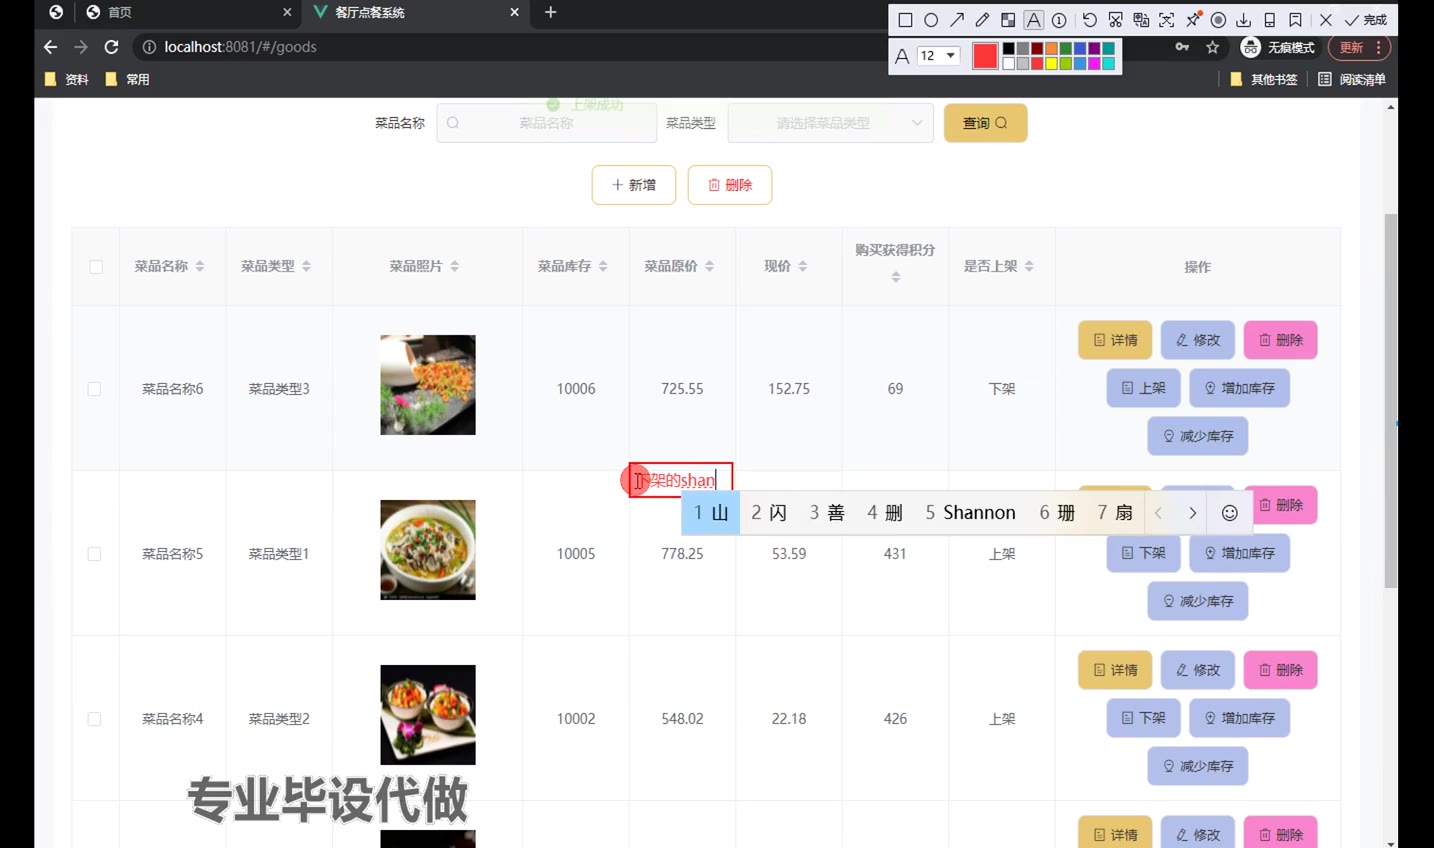
Task: Select the pencil drawing tool
Action: (x=982, y=20)
